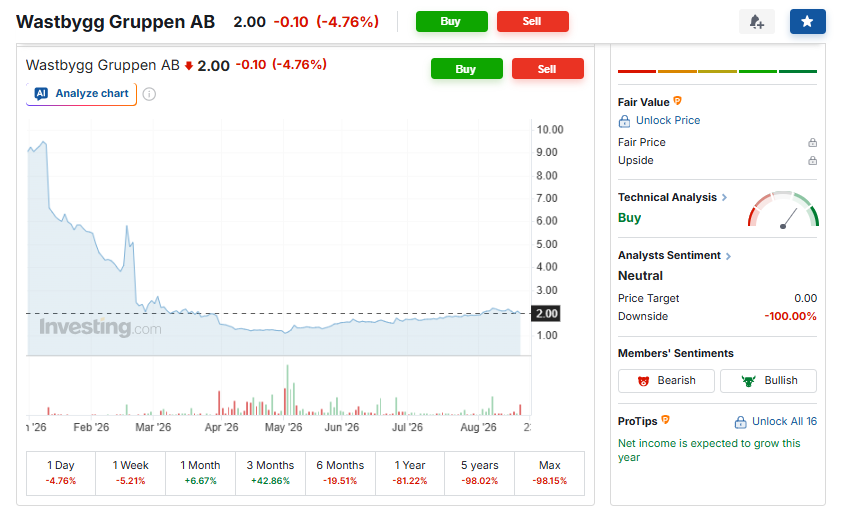The width and height of the screenshot is (846, 521).
Task: Vote Bullish in Members' Sentiments
Action: coord(768,381)
